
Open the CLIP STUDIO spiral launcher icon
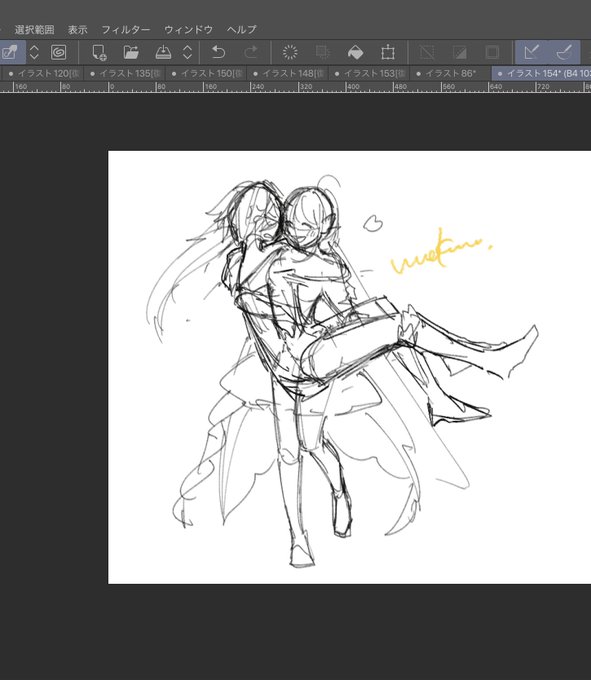click(x=59, y=52)
